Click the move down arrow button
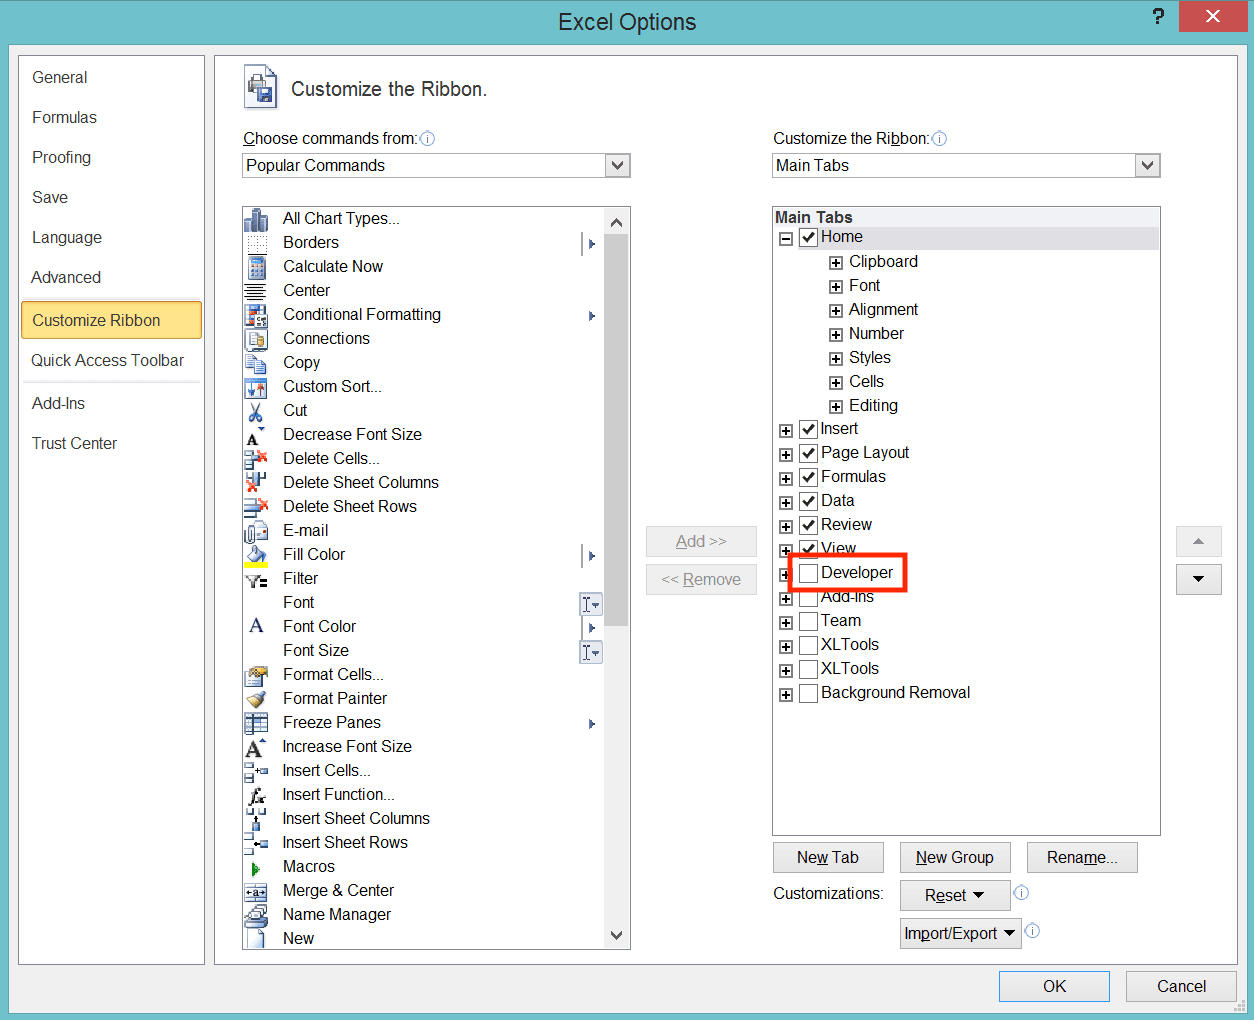Screen dimensions: 1254x1020 point(1198,579)
